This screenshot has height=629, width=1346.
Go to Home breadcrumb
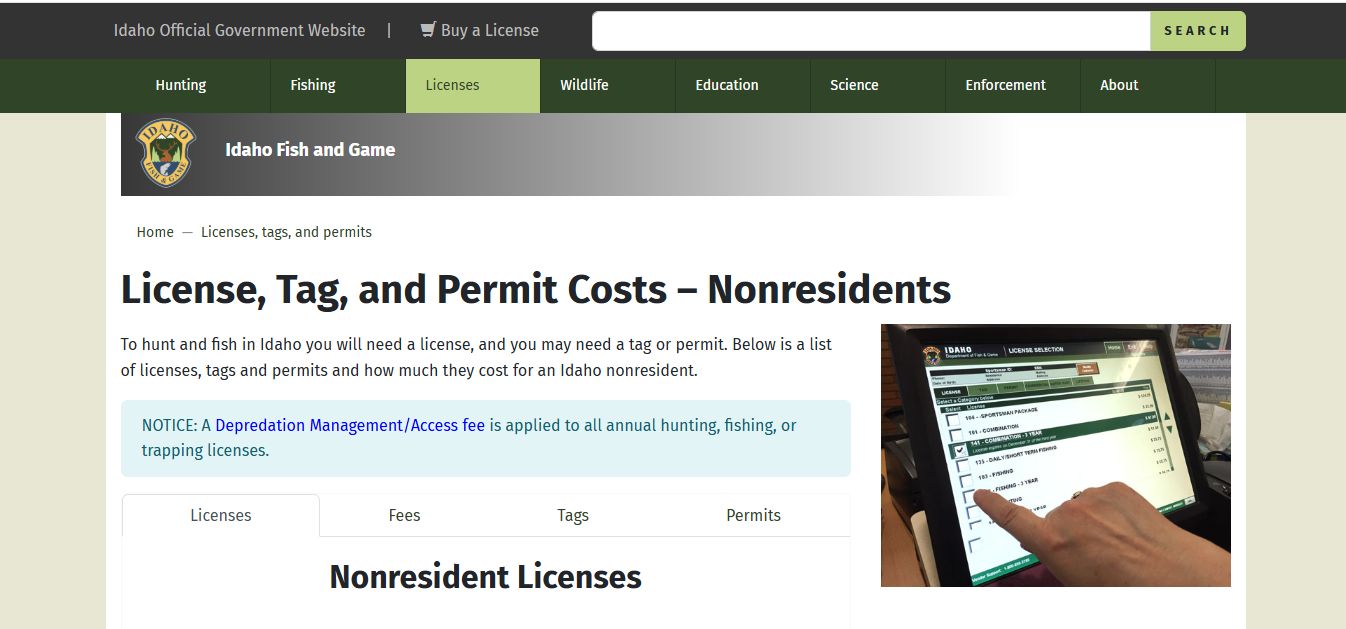click(155, 232)
